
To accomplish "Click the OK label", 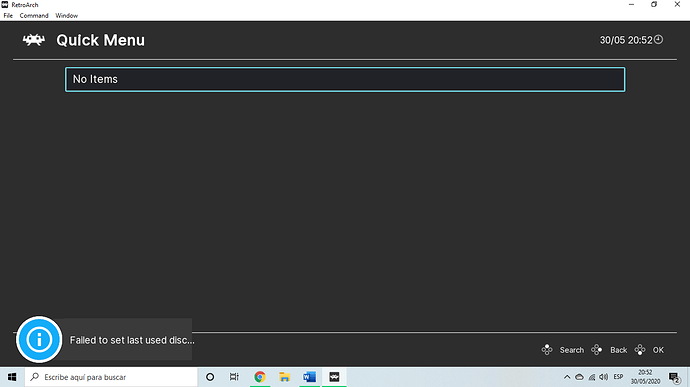I will pos(658,350).
